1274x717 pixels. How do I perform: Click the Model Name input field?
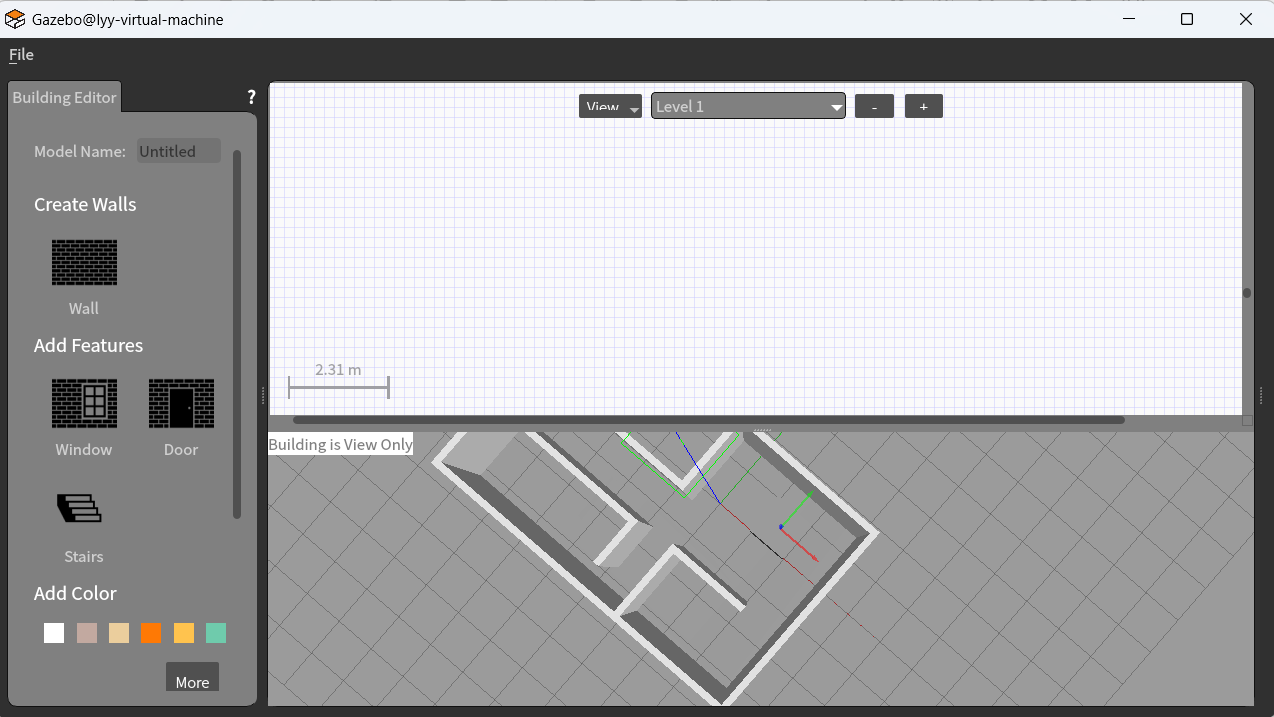(x=178, y=151)
